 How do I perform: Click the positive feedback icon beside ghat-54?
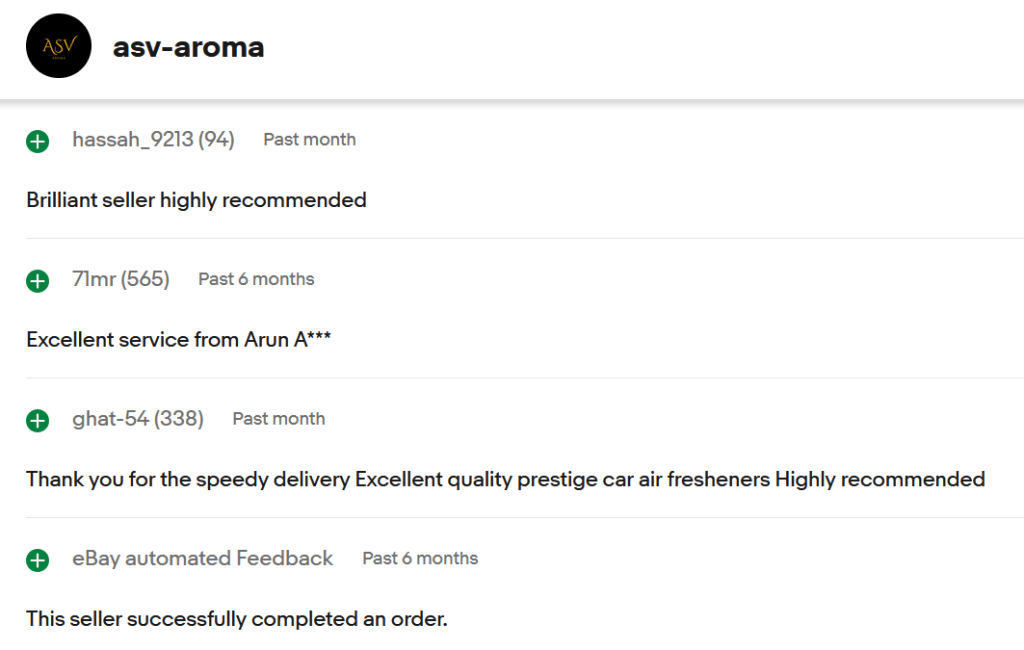click(x=38, y=421)
